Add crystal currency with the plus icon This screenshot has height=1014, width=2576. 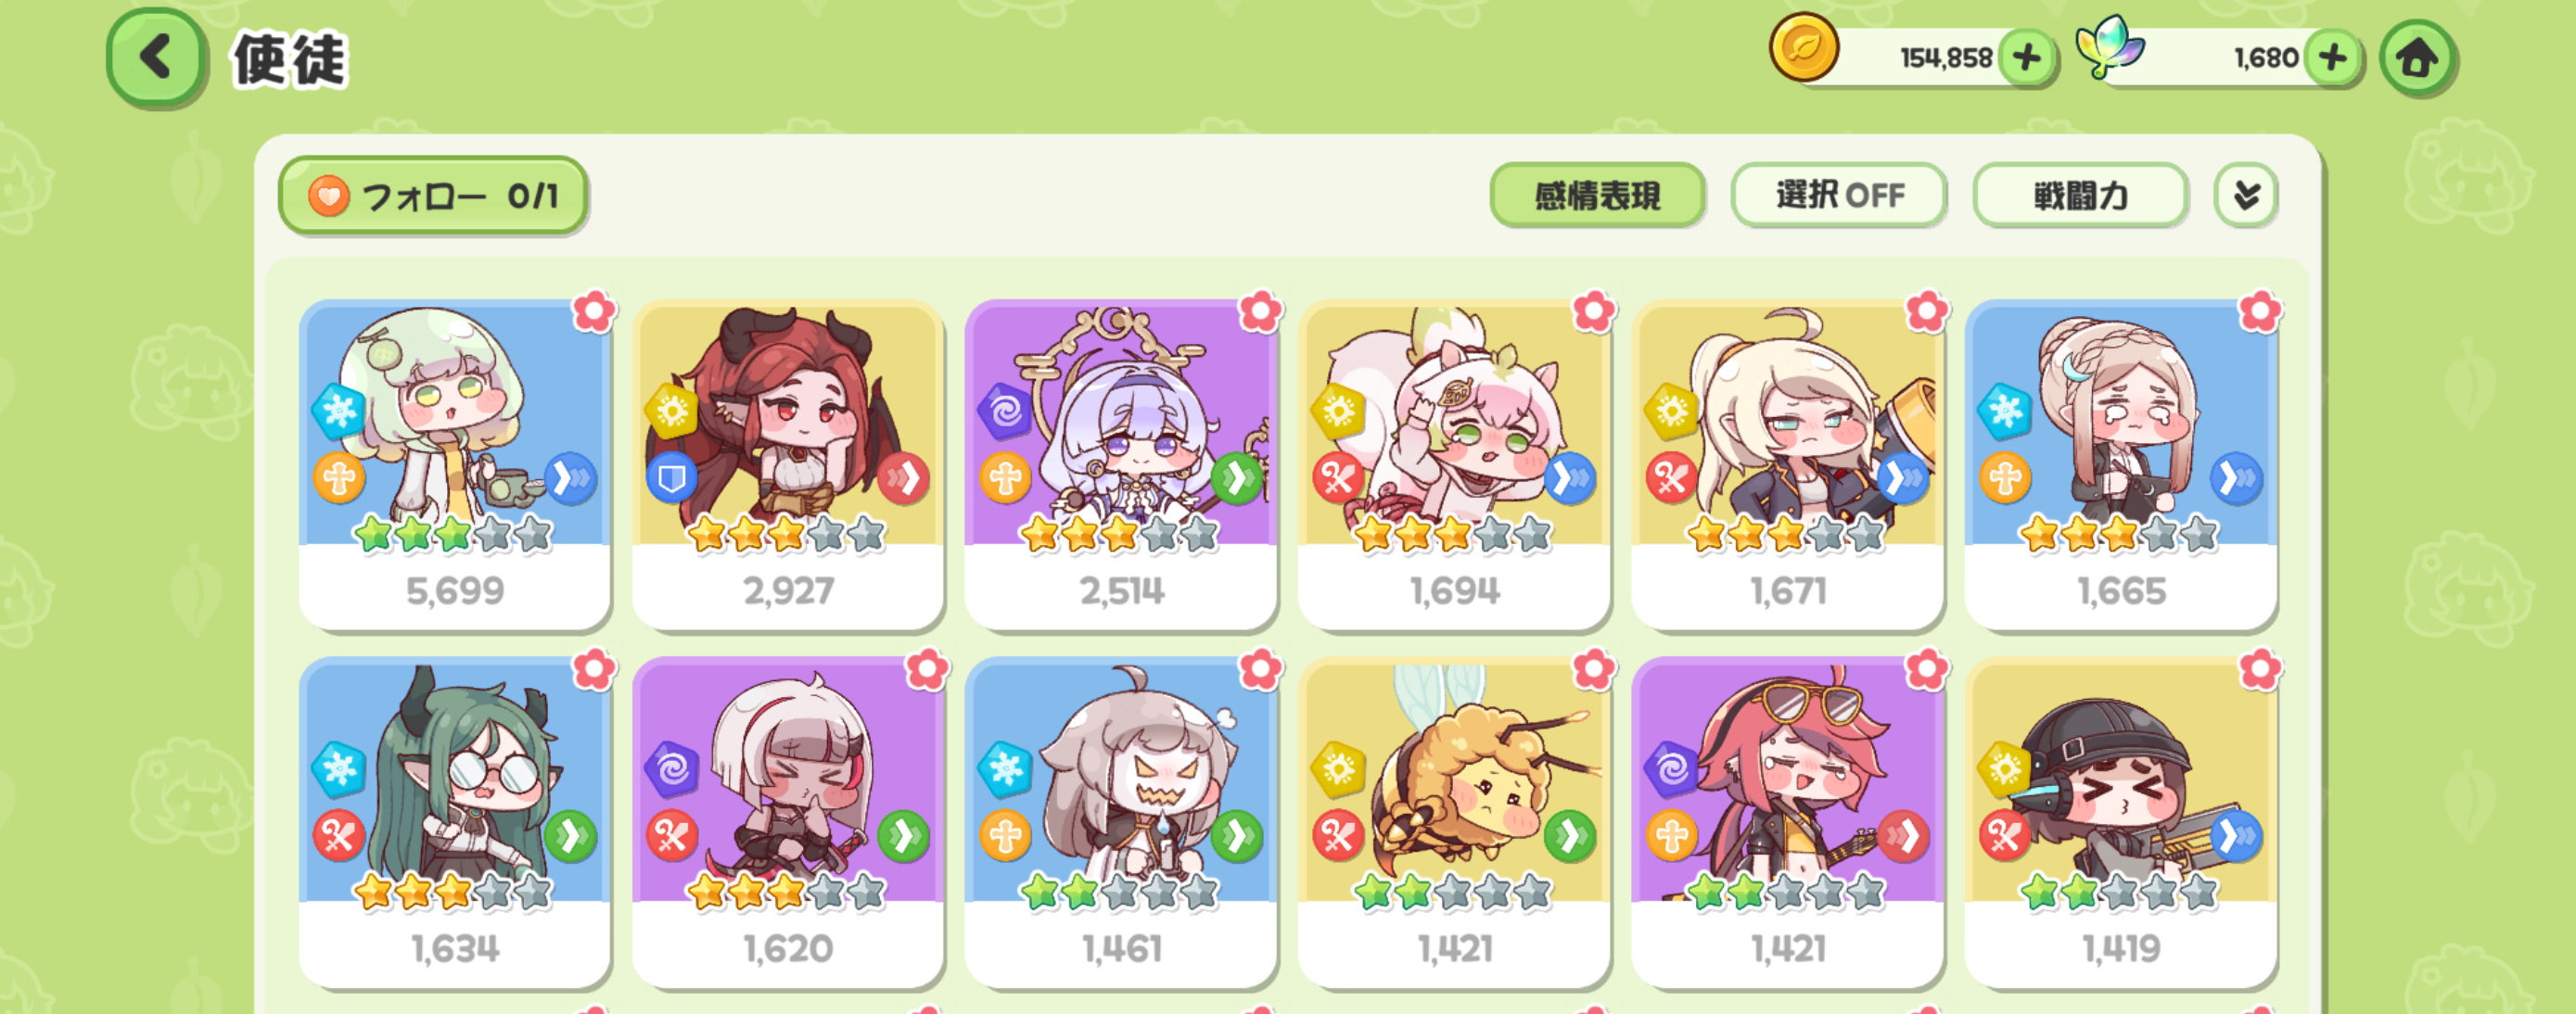tap(2333, 57)
